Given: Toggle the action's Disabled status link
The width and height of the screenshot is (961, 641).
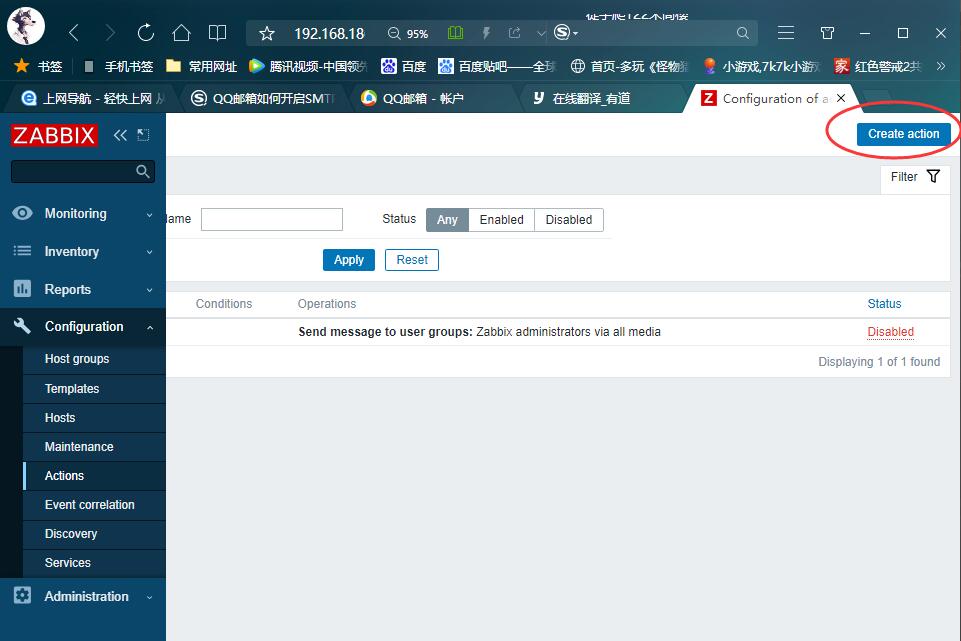Looking at the screenshot, I should click(x=891, y=332).
